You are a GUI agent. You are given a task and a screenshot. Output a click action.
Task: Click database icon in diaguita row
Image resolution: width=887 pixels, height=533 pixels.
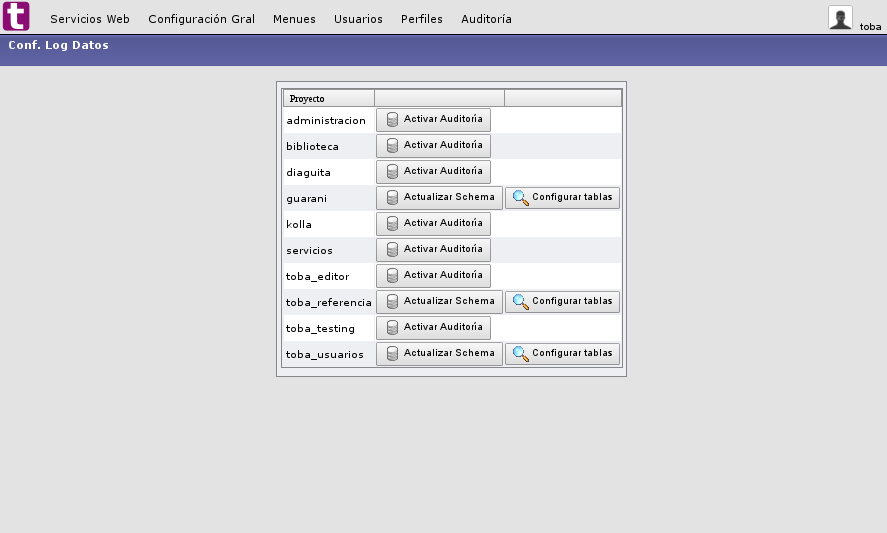(x=392, y=171)
